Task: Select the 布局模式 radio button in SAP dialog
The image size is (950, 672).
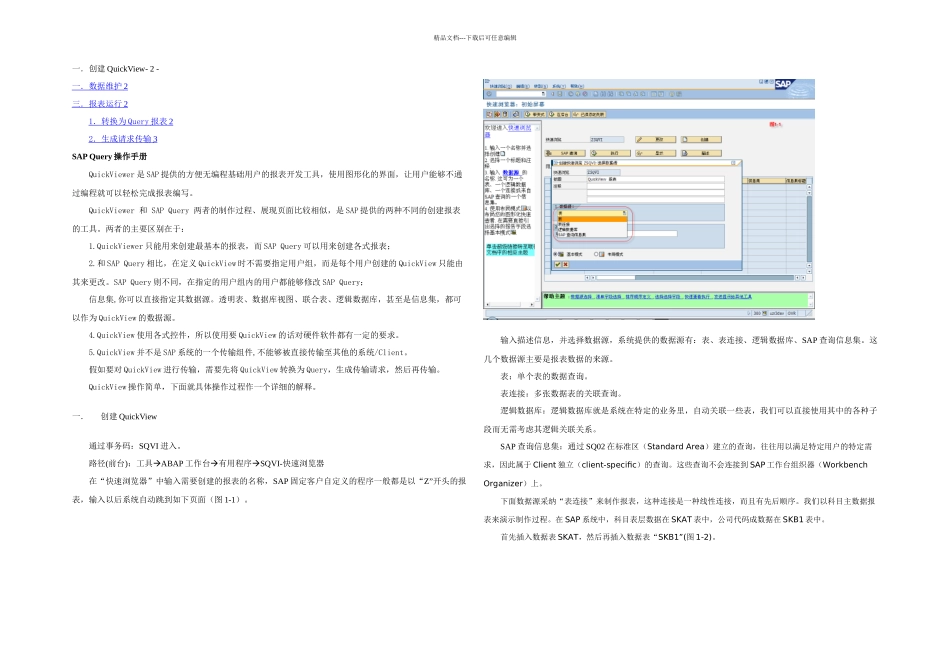Action: [x=596, y=254]
